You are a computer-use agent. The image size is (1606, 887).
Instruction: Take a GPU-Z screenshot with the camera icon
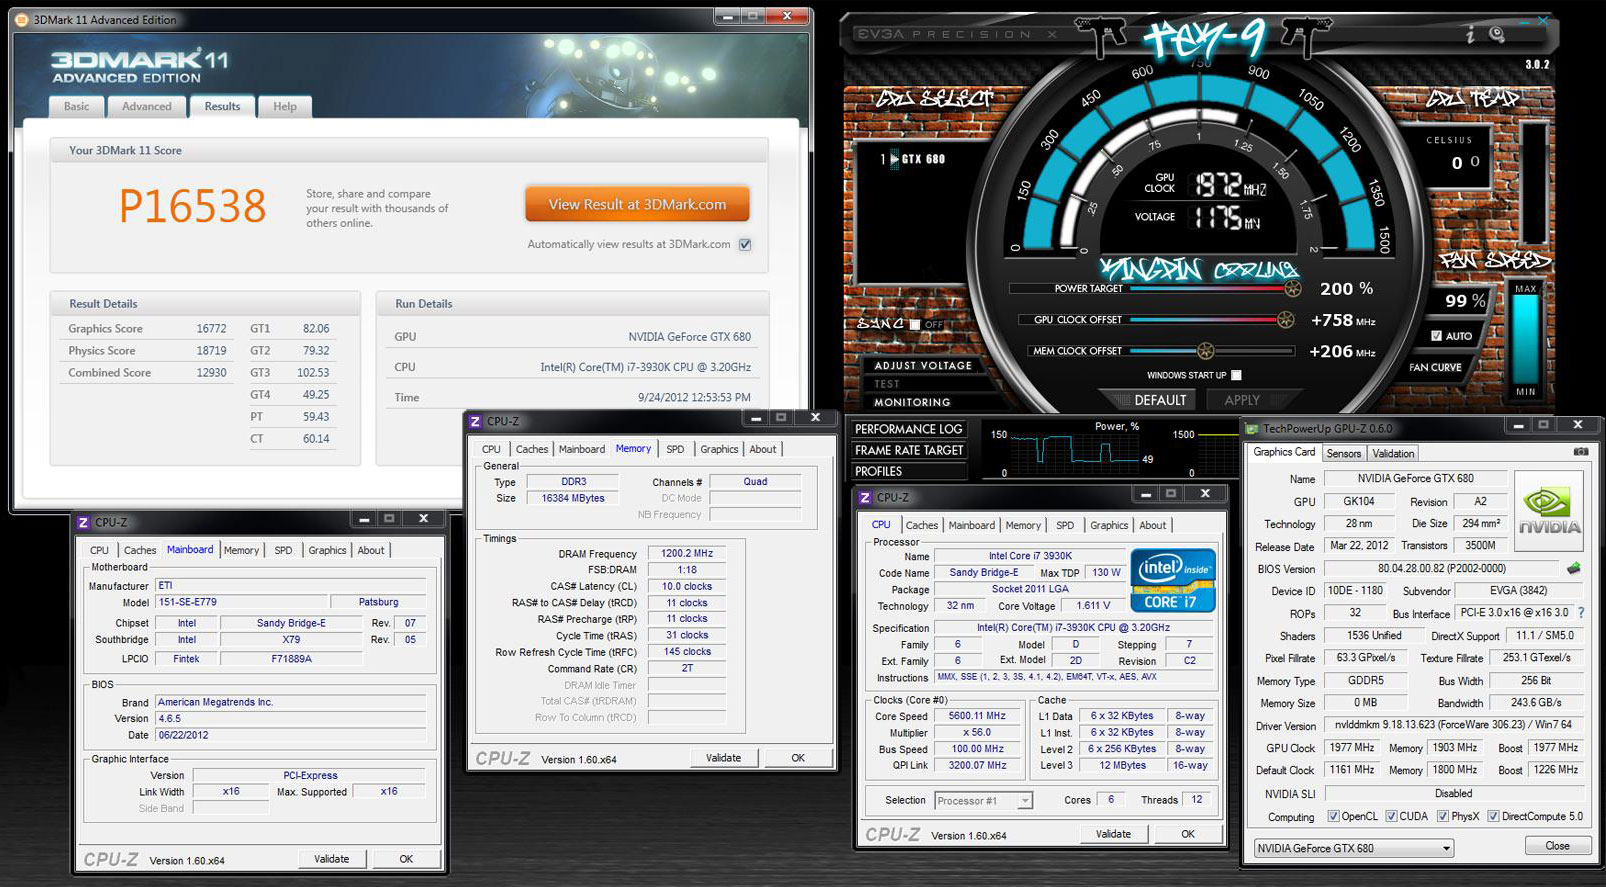pos(1580,453)
